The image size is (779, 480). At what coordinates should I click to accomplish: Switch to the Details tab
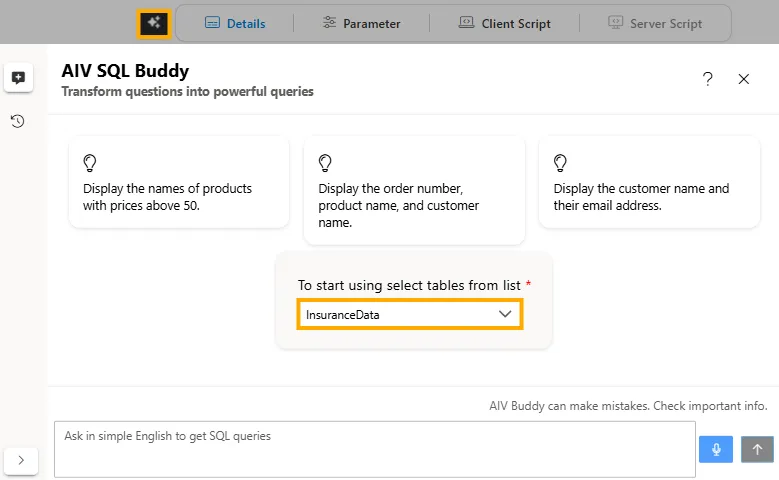coord(235,23)
